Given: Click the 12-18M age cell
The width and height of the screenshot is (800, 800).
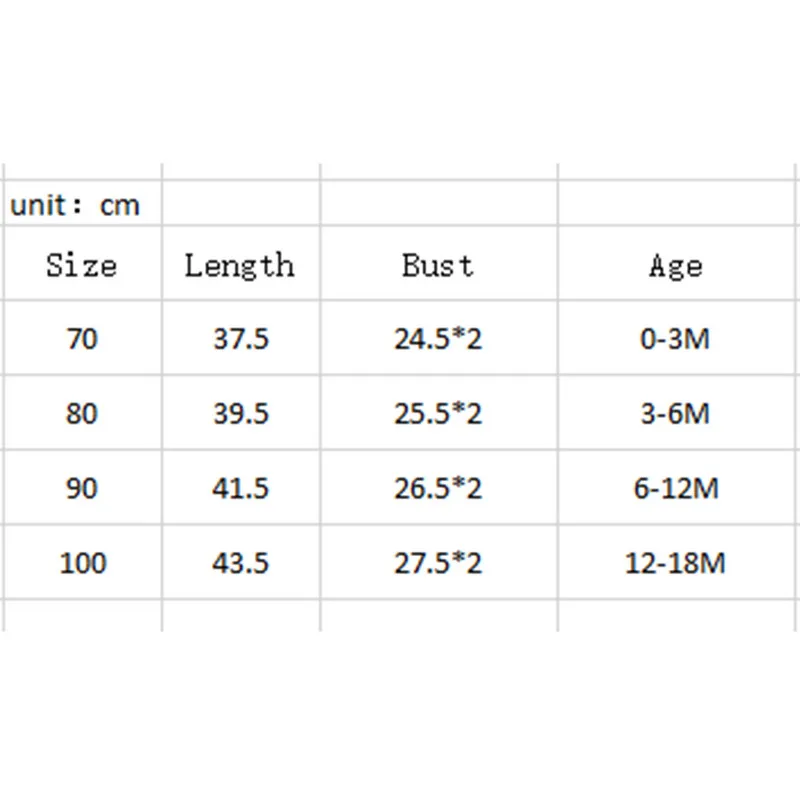Looking at the screenshot, I should click(x=677, y=562).
